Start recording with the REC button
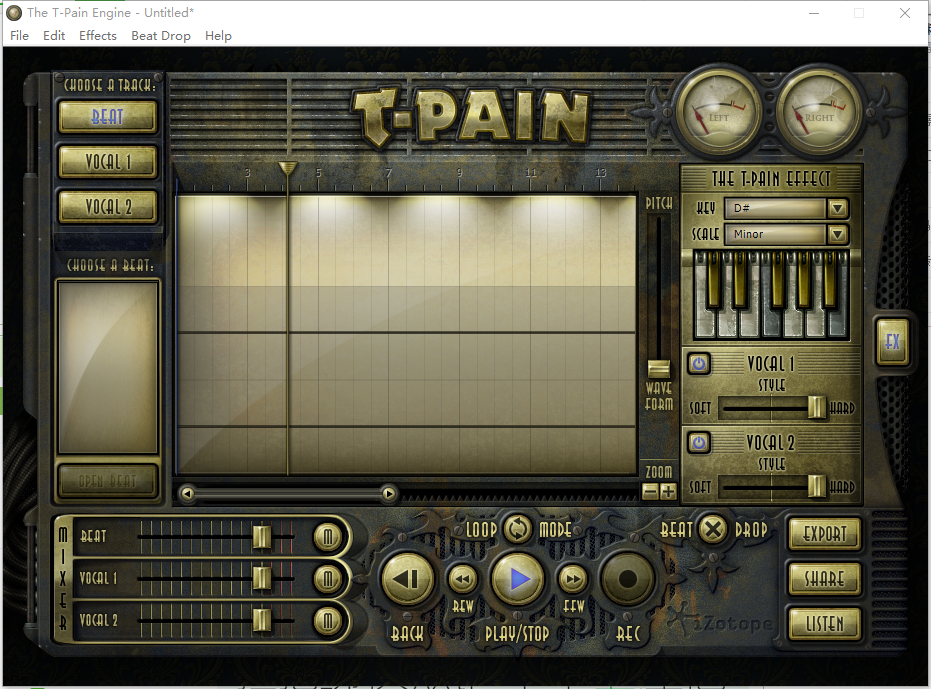The height and width of the screenshot is (689, 931). point(627,579)
